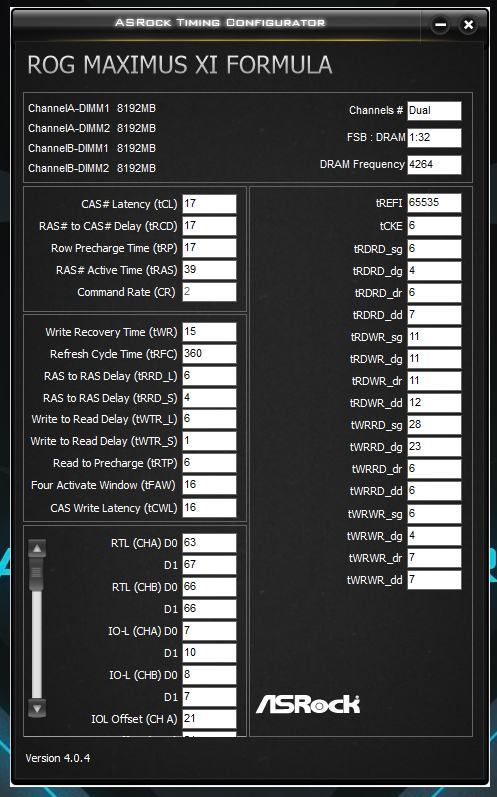Click the tRDRD_dr value field
The width and height of the screenshot is (497, 797).
point(434,293)
